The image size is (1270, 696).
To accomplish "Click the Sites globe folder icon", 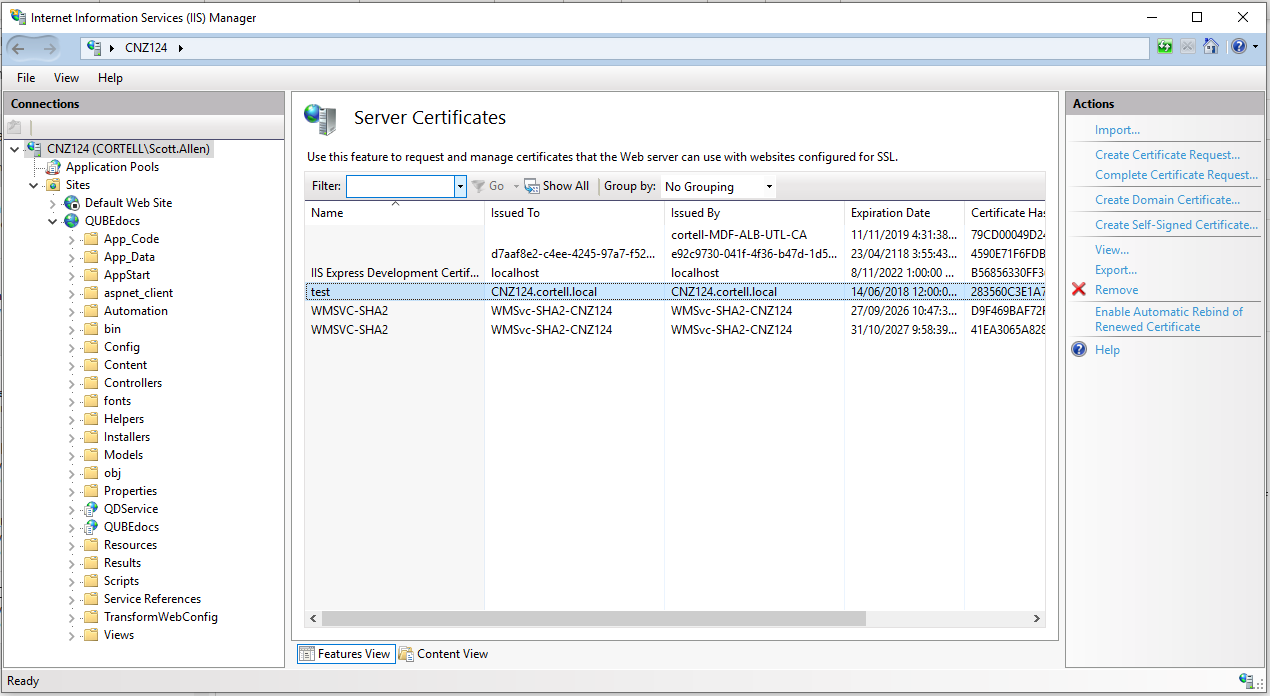I will (x=53, y=185).
